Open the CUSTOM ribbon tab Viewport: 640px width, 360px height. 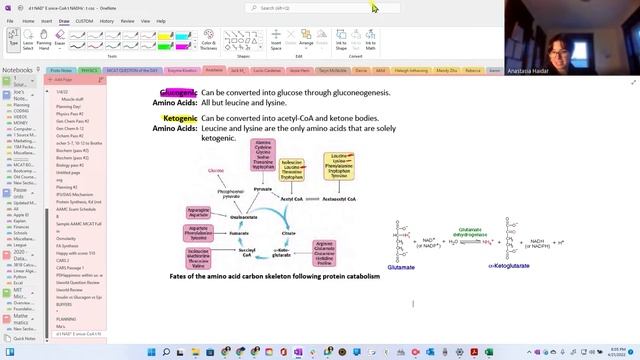pyautogui.click(x=84, y=21)
